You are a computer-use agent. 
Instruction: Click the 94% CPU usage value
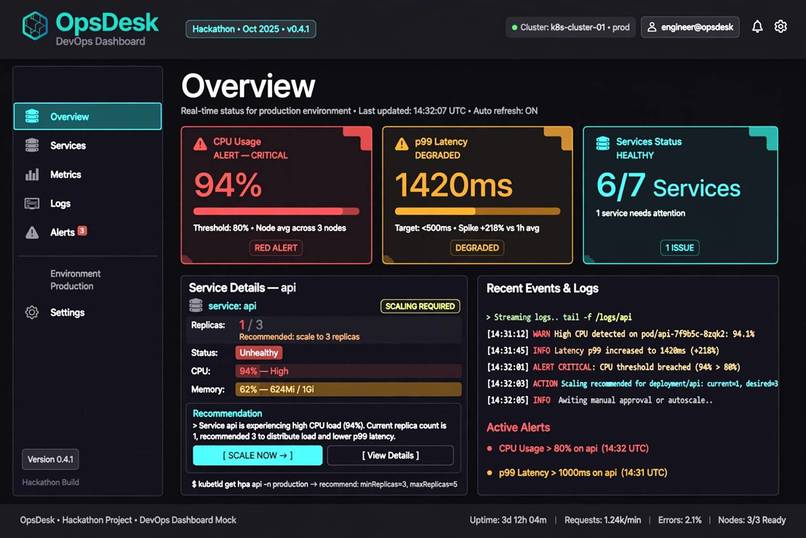pyautogui.click(x=228, y=185)
